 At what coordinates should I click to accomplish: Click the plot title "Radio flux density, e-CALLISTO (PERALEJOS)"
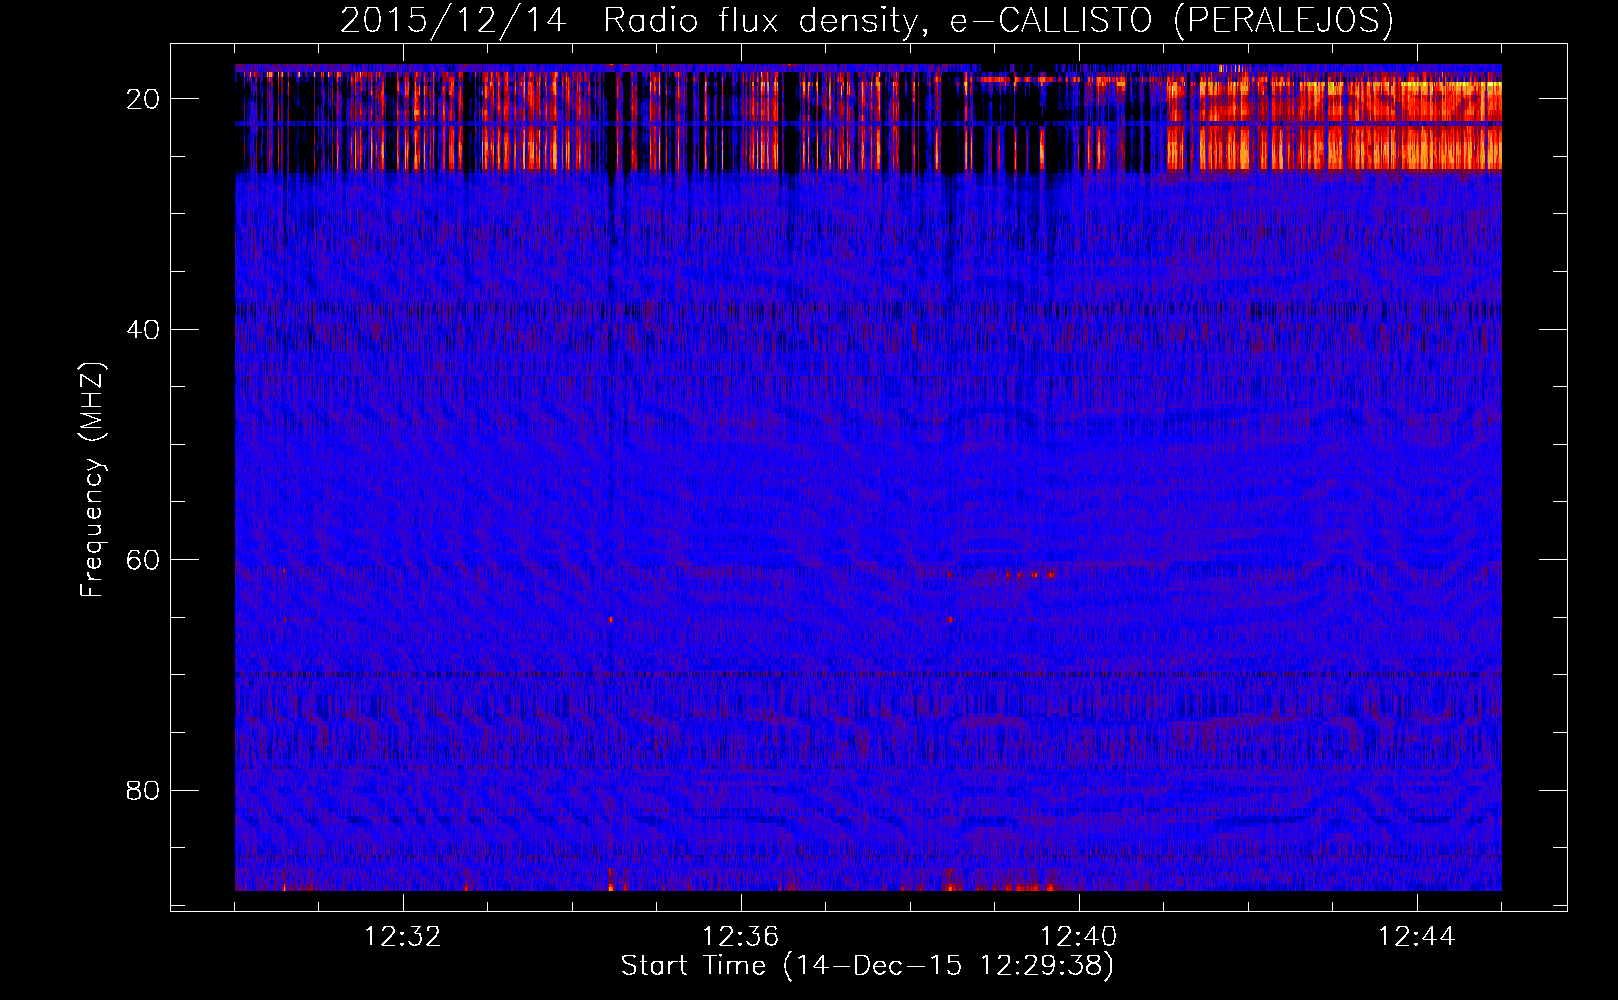pyautogui.click(x=998, y=20)
